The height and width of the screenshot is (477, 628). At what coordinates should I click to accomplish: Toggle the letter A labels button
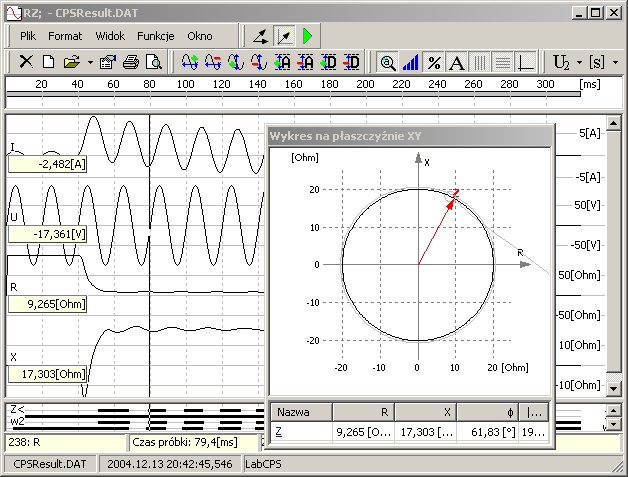click(x=457, y=62)
